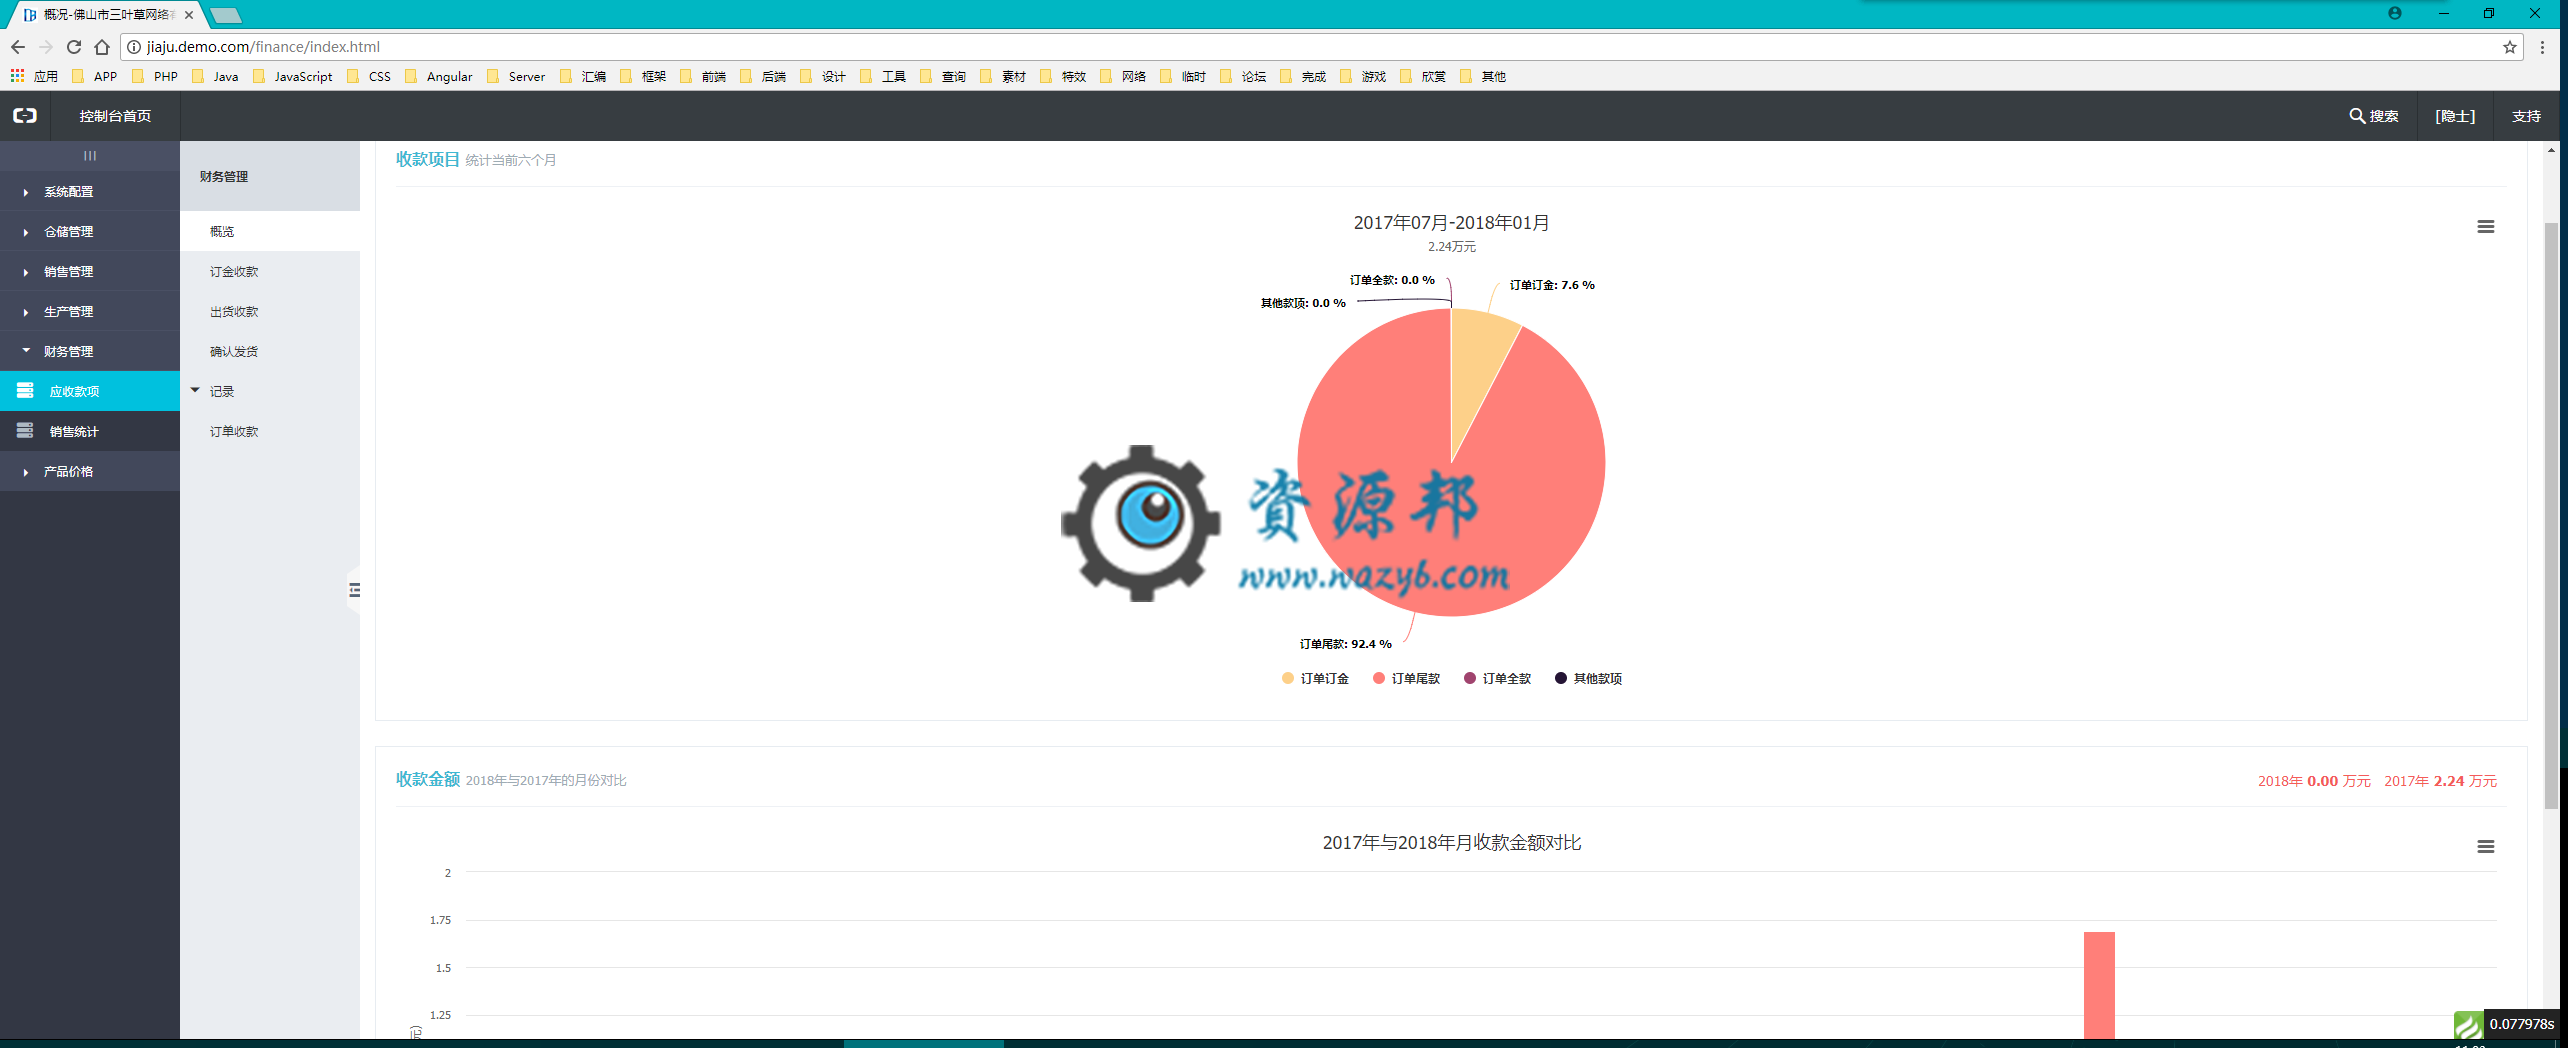Image resolution: width=2568 pixels, height=1048 pixels.
Task: Open the PHP bookmark folder
Action: click(x=155, y=76)
